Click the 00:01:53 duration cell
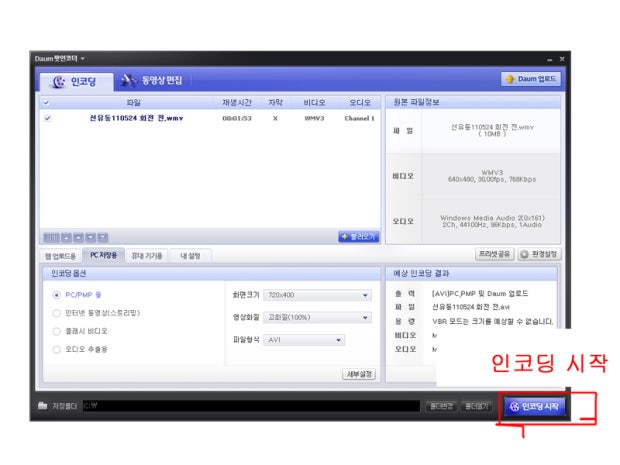 point(236,118)
